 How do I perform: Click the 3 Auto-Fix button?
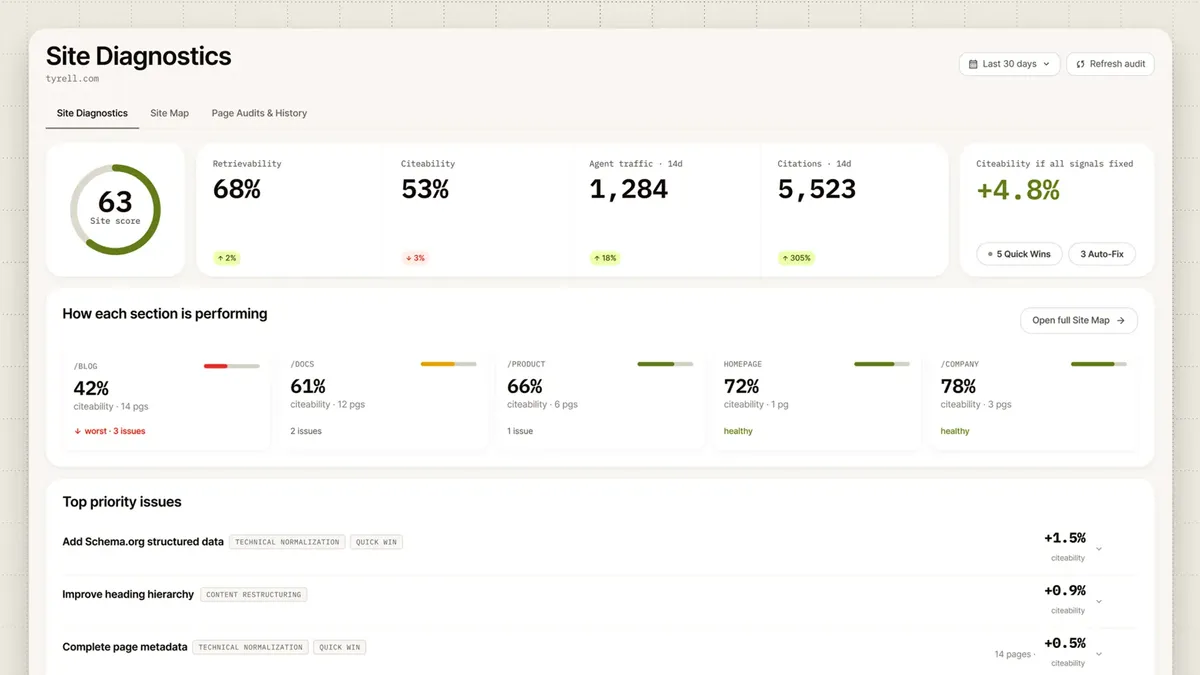point(1102,254)
